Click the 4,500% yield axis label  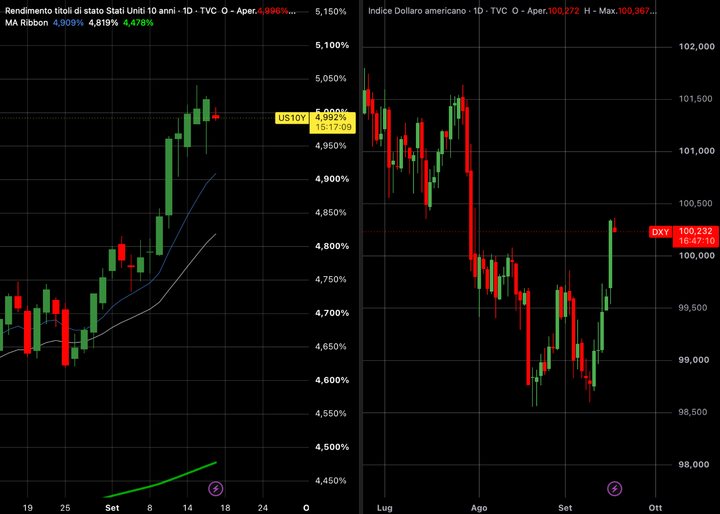point(332,447)
